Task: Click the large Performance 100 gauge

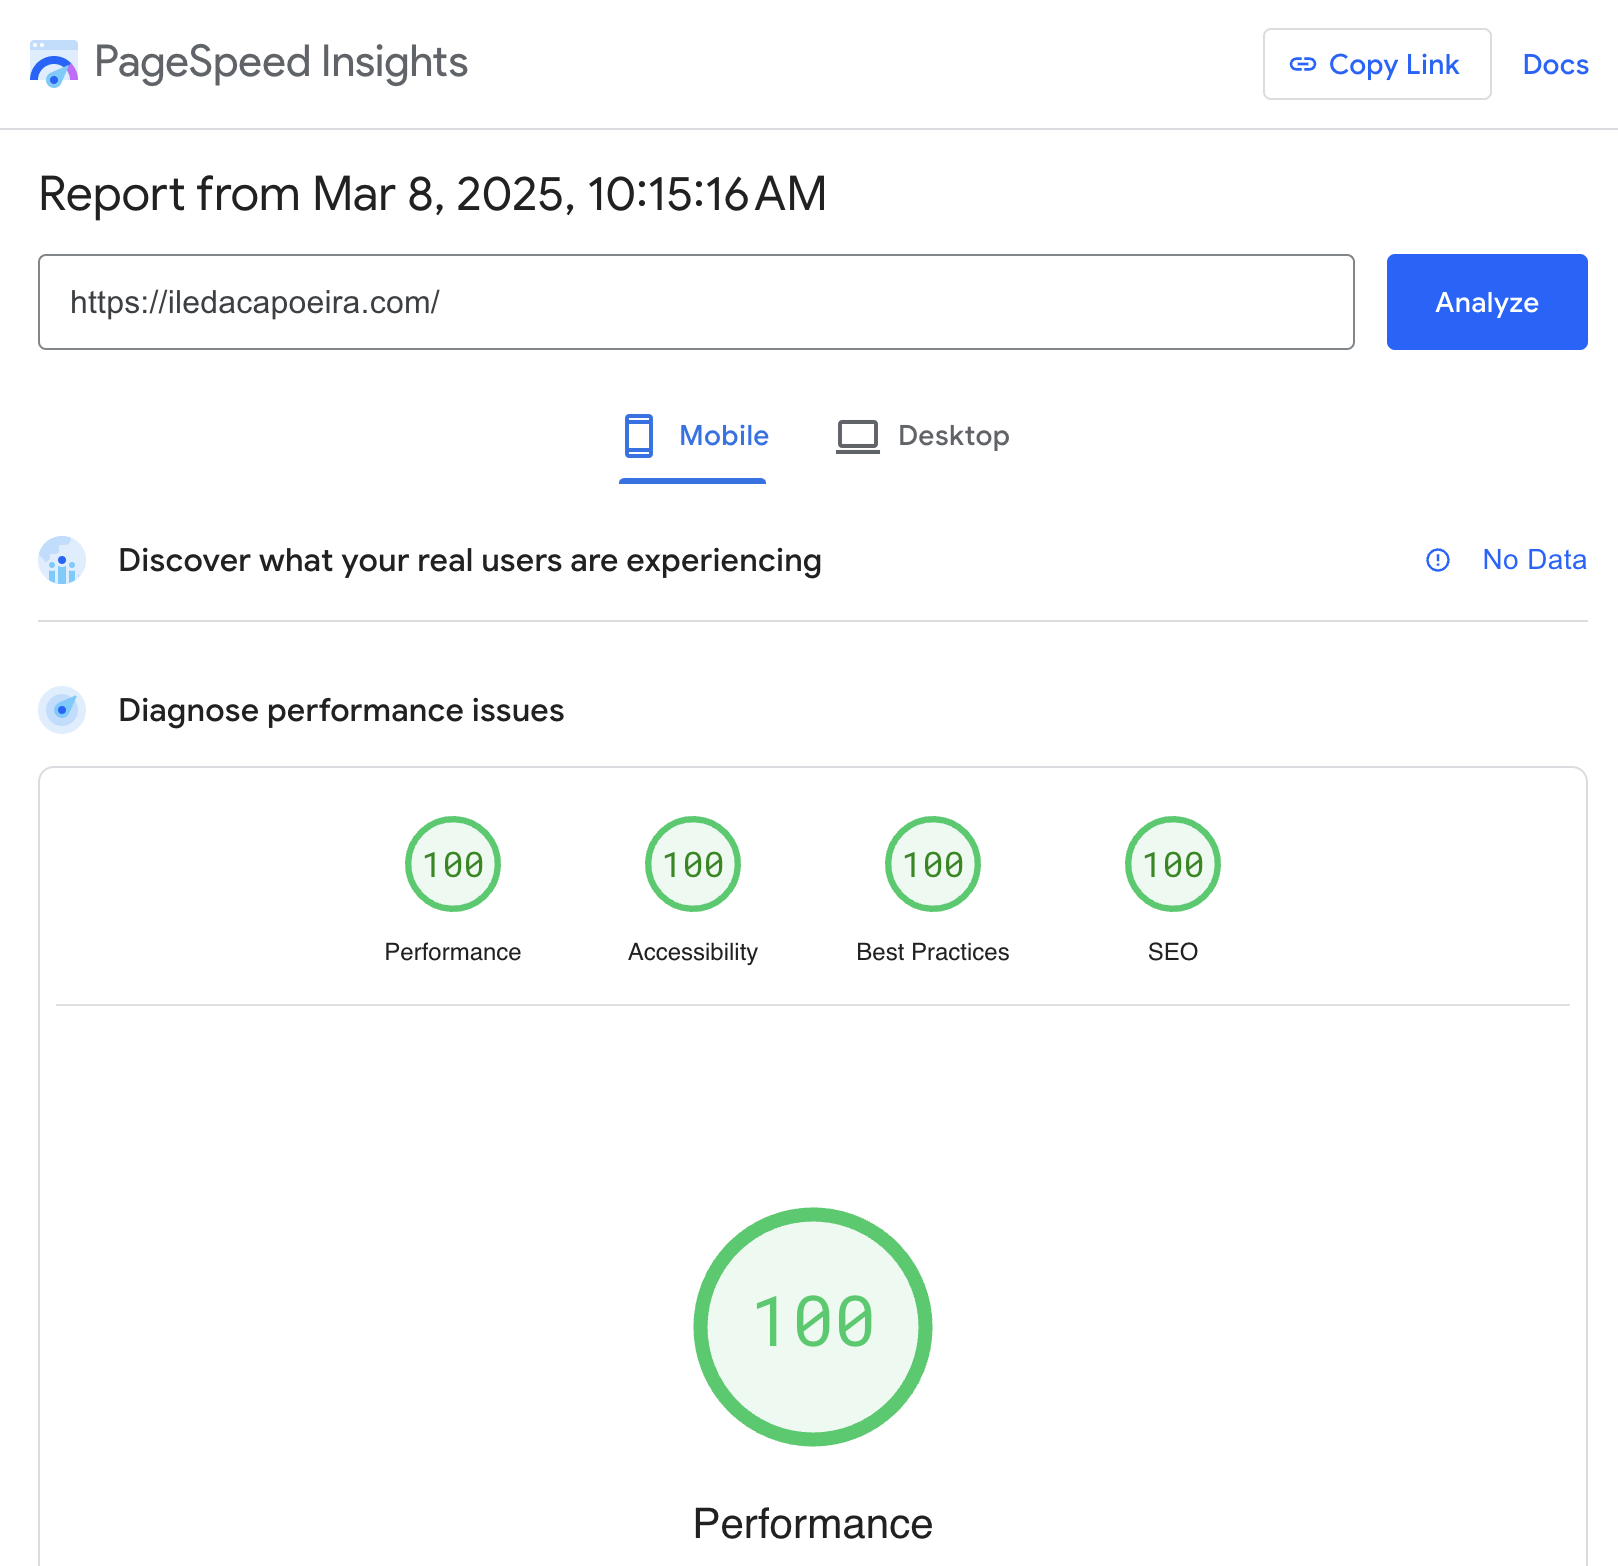Action: 813,1327
